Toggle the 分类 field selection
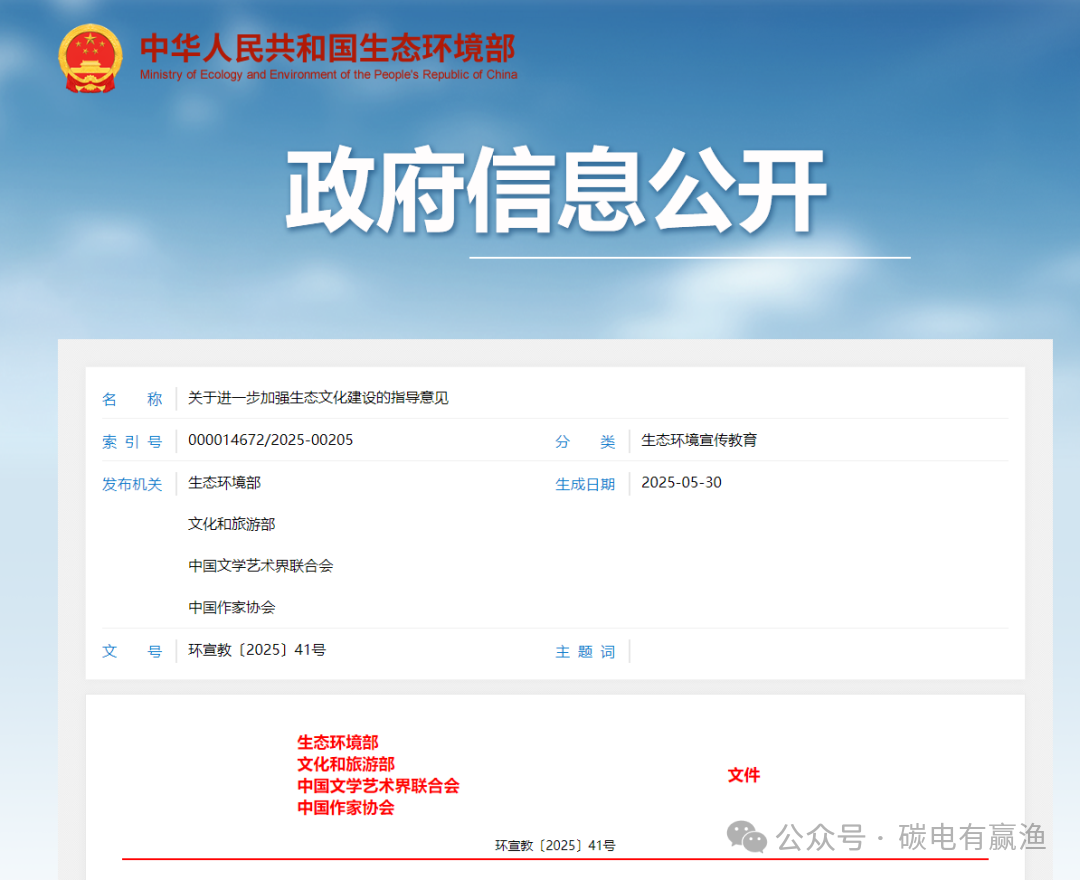 pos(587,440)
